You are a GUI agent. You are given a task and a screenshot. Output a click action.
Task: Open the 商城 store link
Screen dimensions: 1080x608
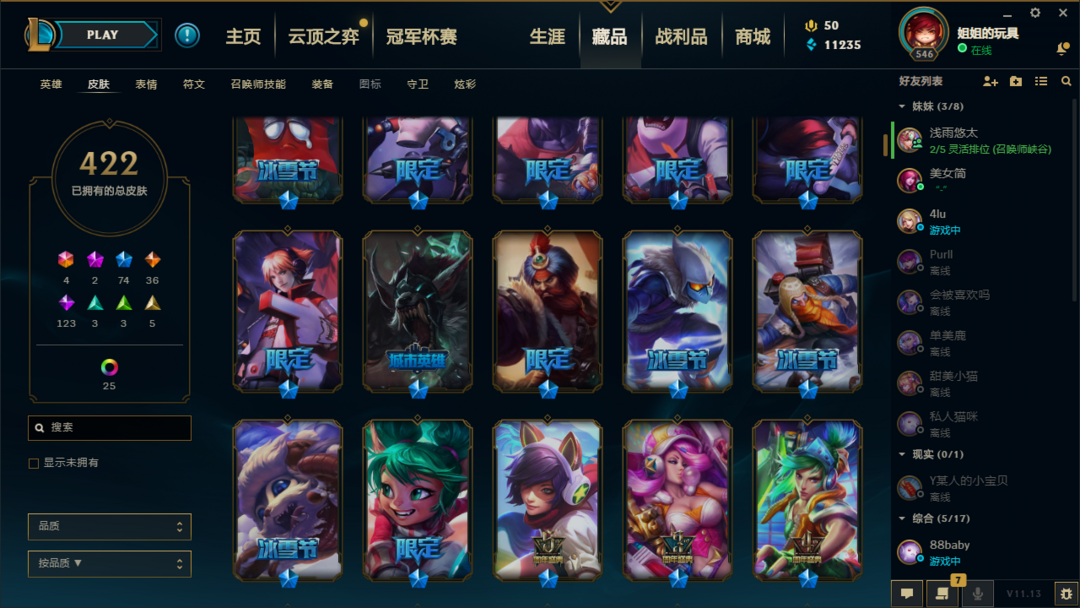point(752,36)
